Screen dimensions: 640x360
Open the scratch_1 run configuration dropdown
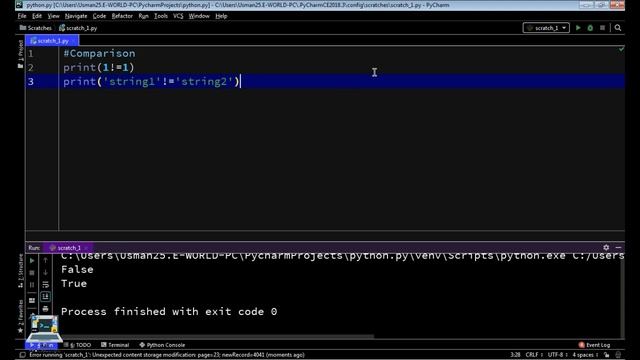tap(546, 28)
